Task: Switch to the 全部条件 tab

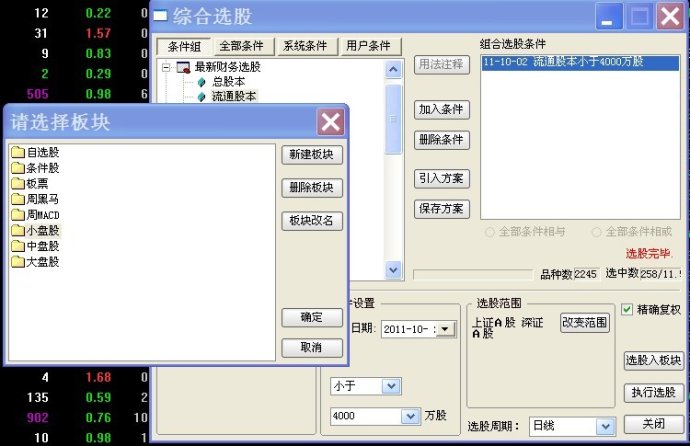Action: [x=242, y=46]
